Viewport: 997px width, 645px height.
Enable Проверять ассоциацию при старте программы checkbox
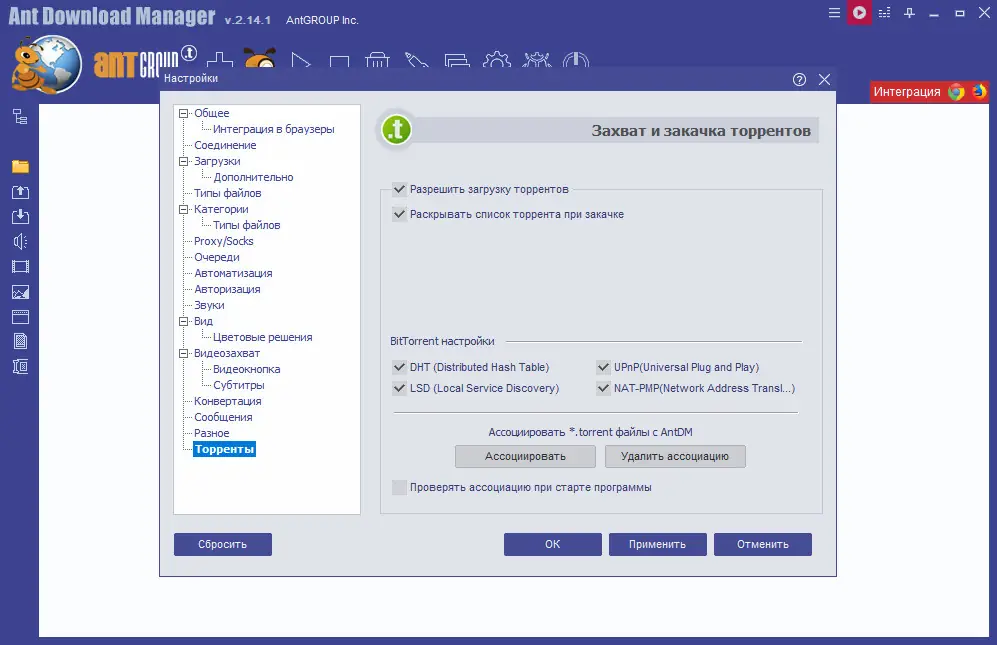(x=399, y=487)
